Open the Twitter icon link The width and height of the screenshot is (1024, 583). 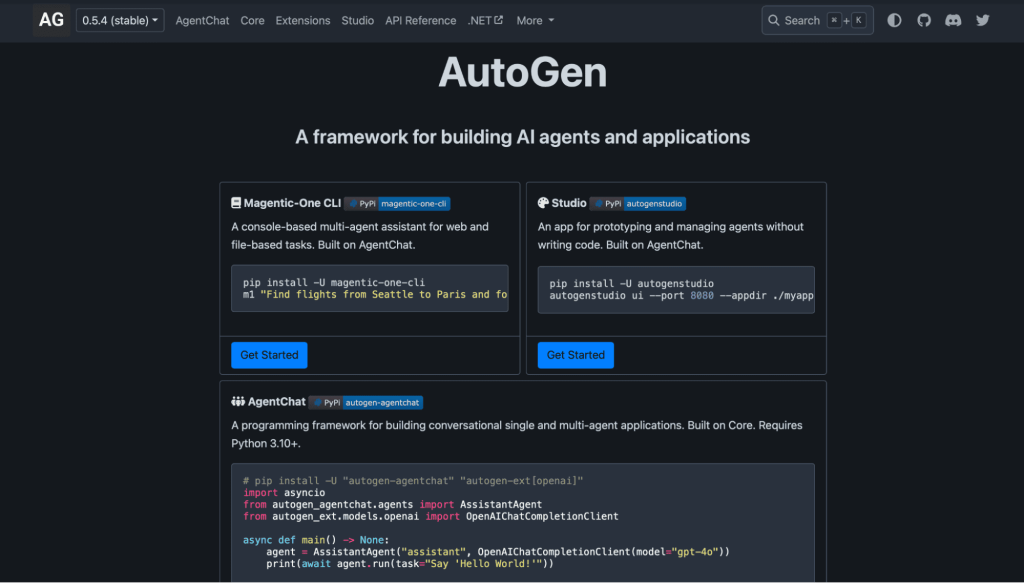coord(982,20)
